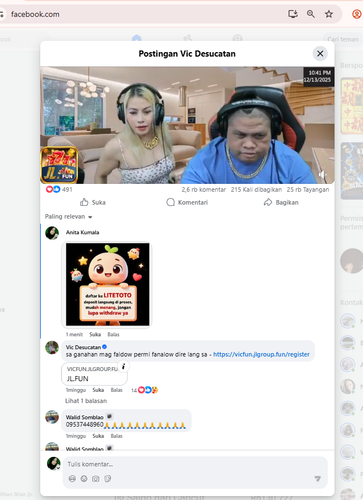Click the Tulis komentar input field
The image size is (363, 500).
pyautogui.click(x=195, y=464)
